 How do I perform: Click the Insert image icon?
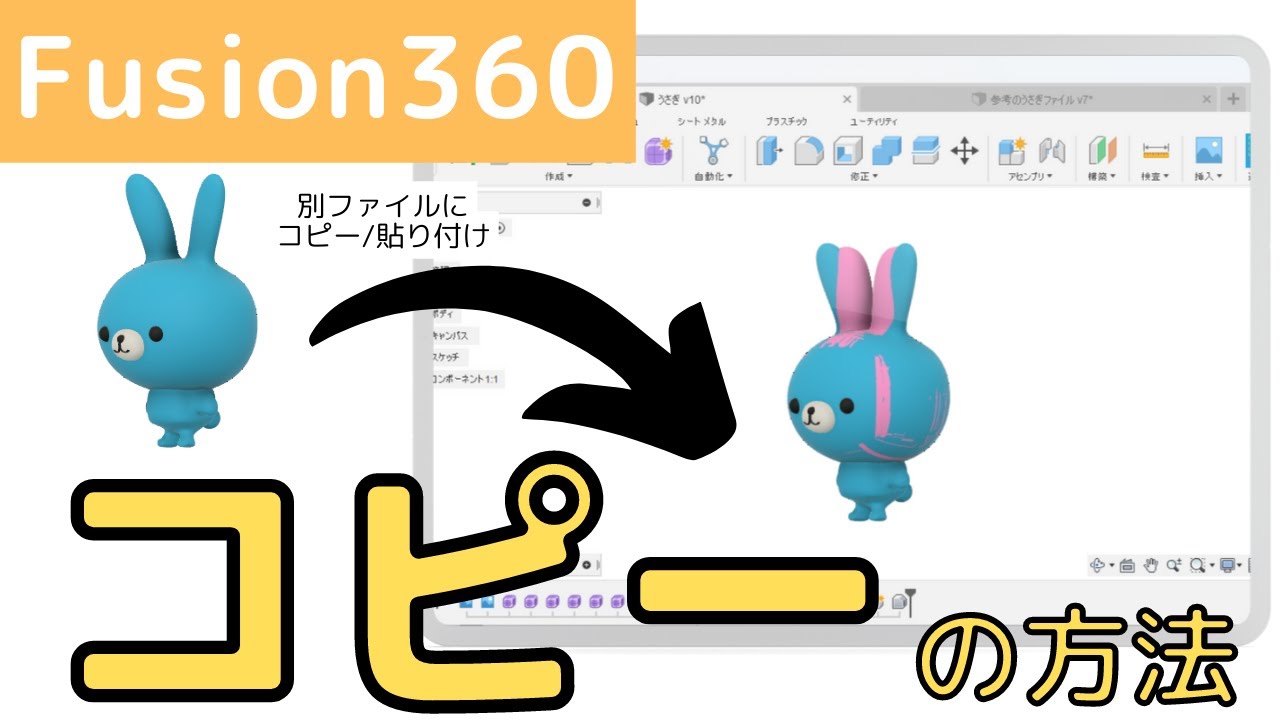[x=1209, y=151]
